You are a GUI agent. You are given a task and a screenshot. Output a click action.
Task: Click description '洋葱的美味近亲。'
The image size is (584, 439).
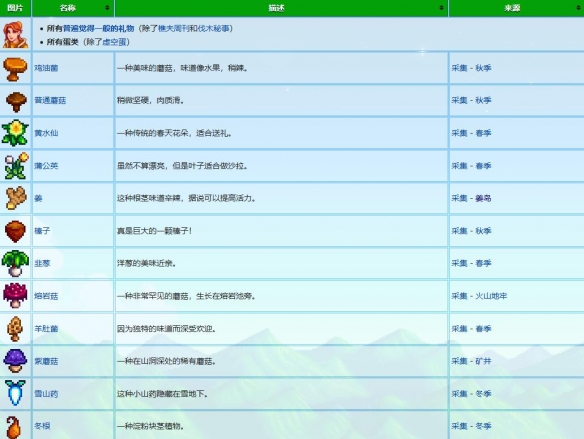(x=147, y=263)
